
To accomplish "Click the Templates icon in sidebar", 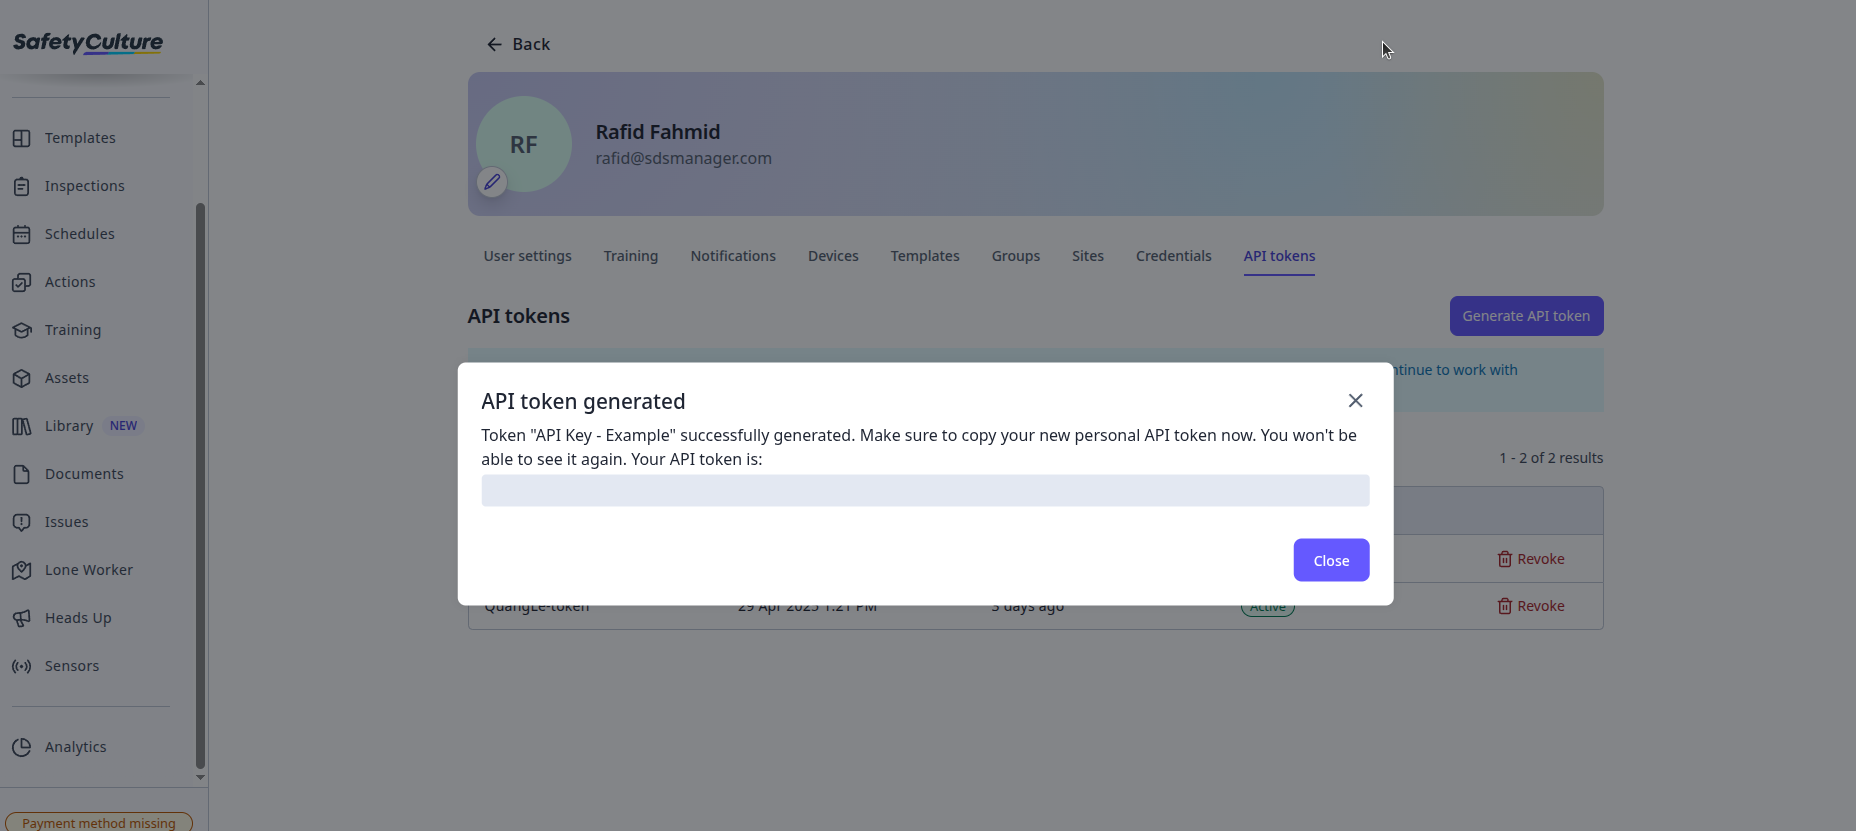I will click(22, 138).
